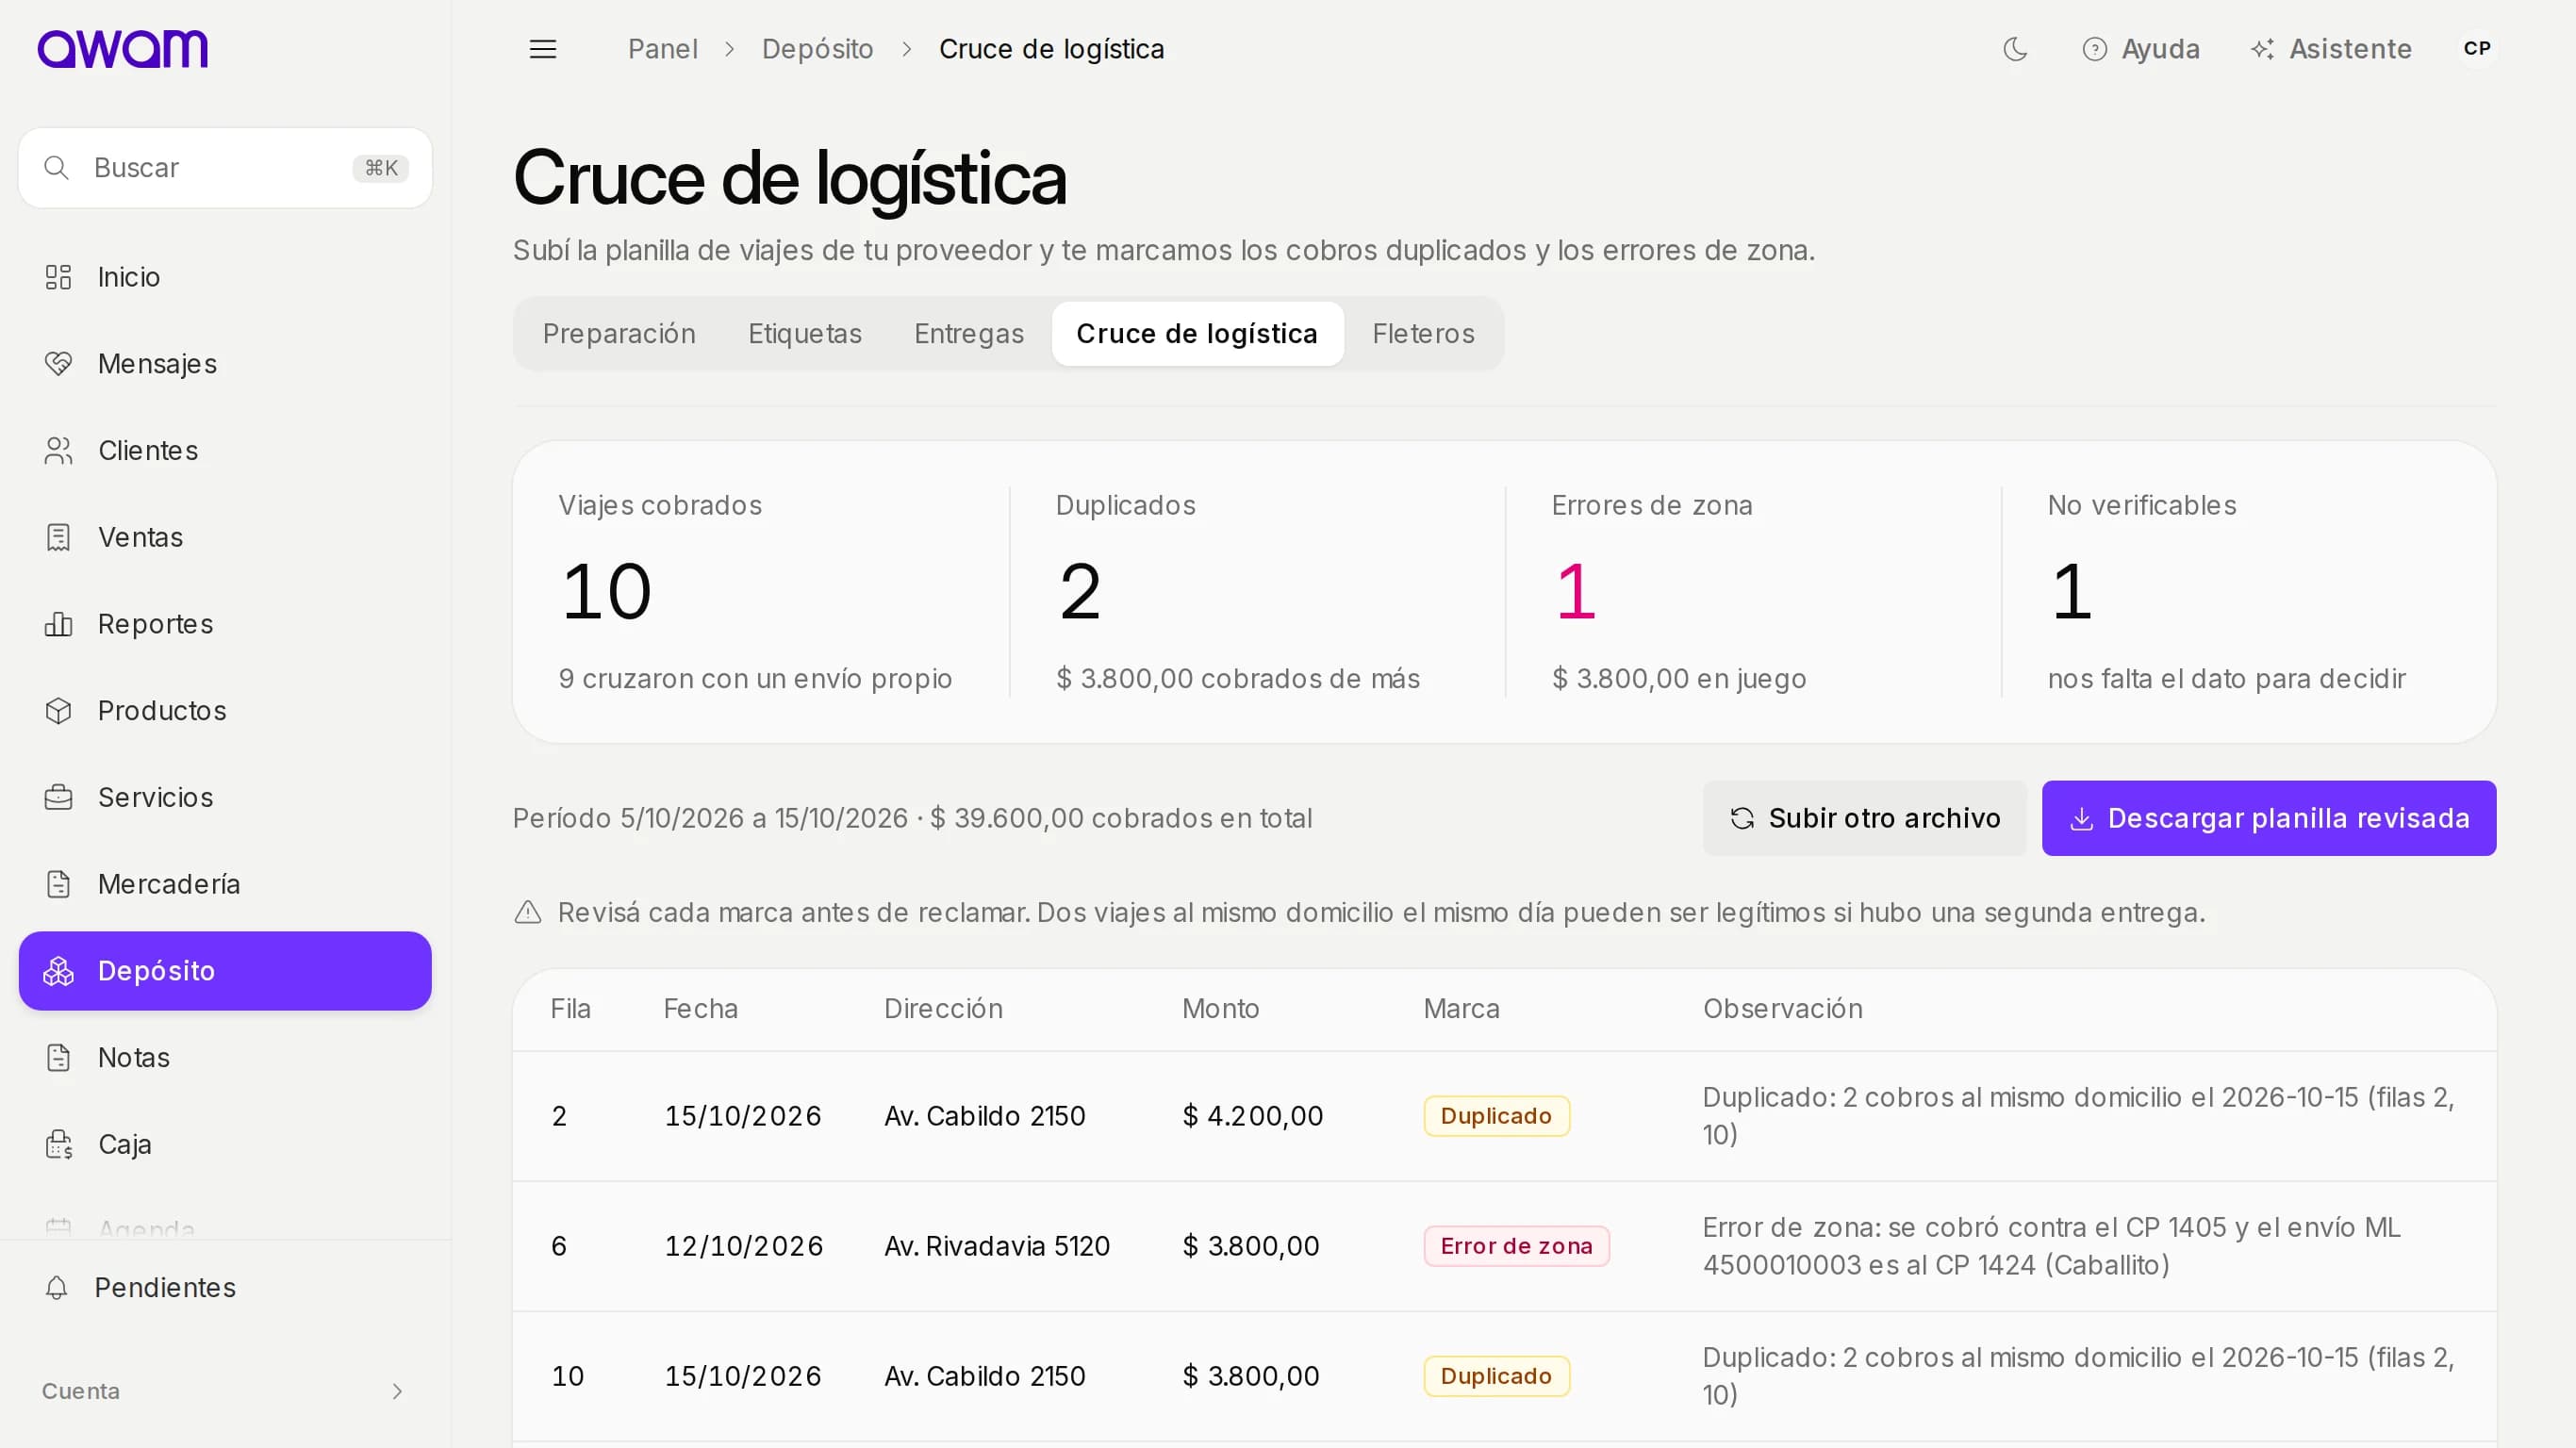This screenshot has height=1448, width=2576.
Task: Click the $ 4.200,00 amount cell
Action: point(1252,1116)
